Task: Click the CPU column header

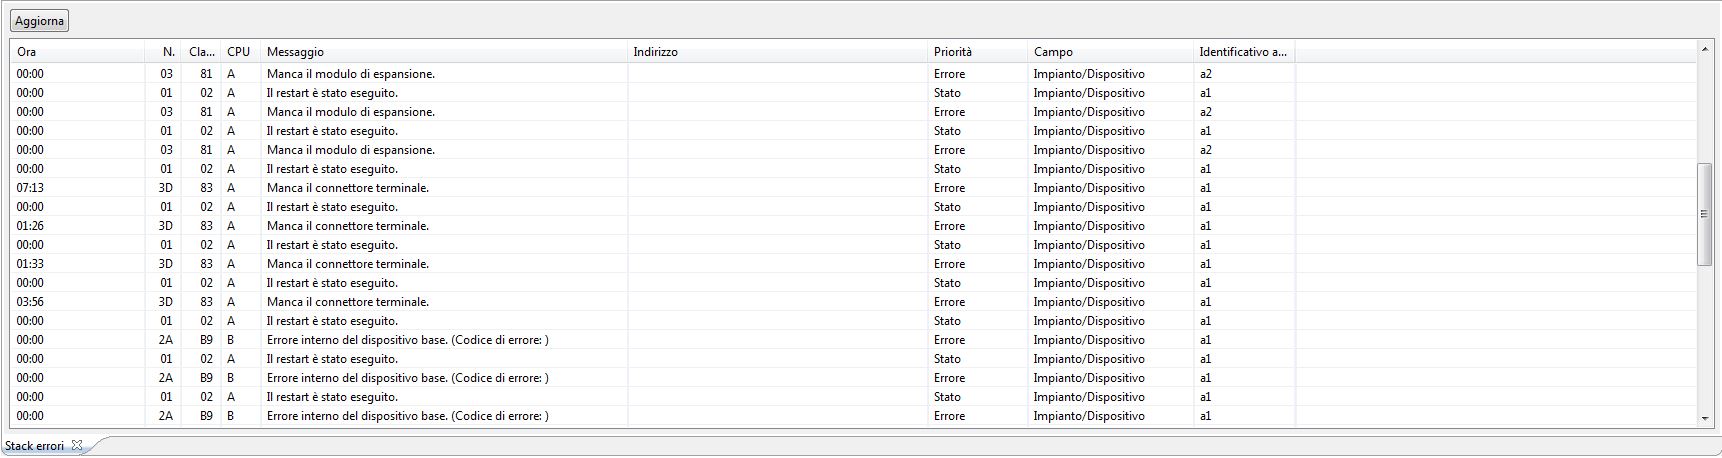Action: 240,52
